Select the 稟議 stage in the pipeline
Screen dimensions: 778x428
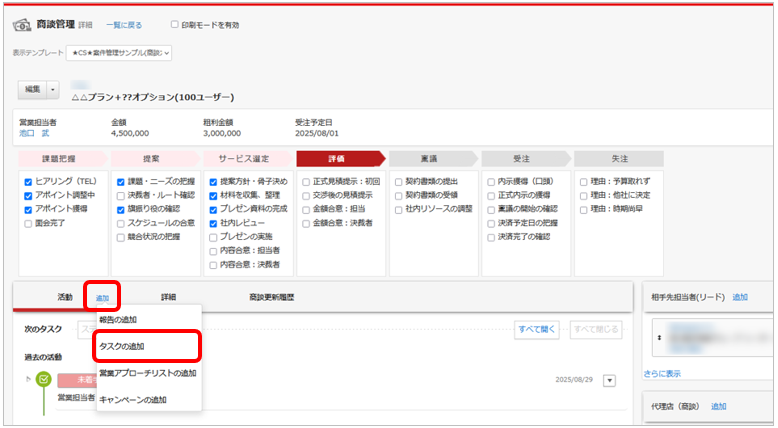(x=428, y=158)
